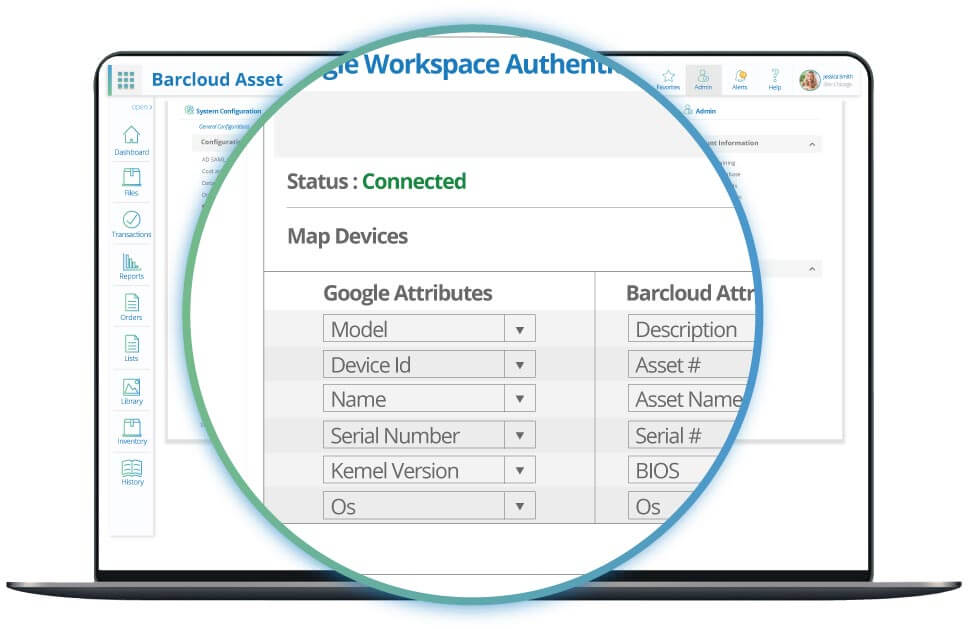
Task: Collapse the lower section chevron below Information
Action: pos(812,269)
